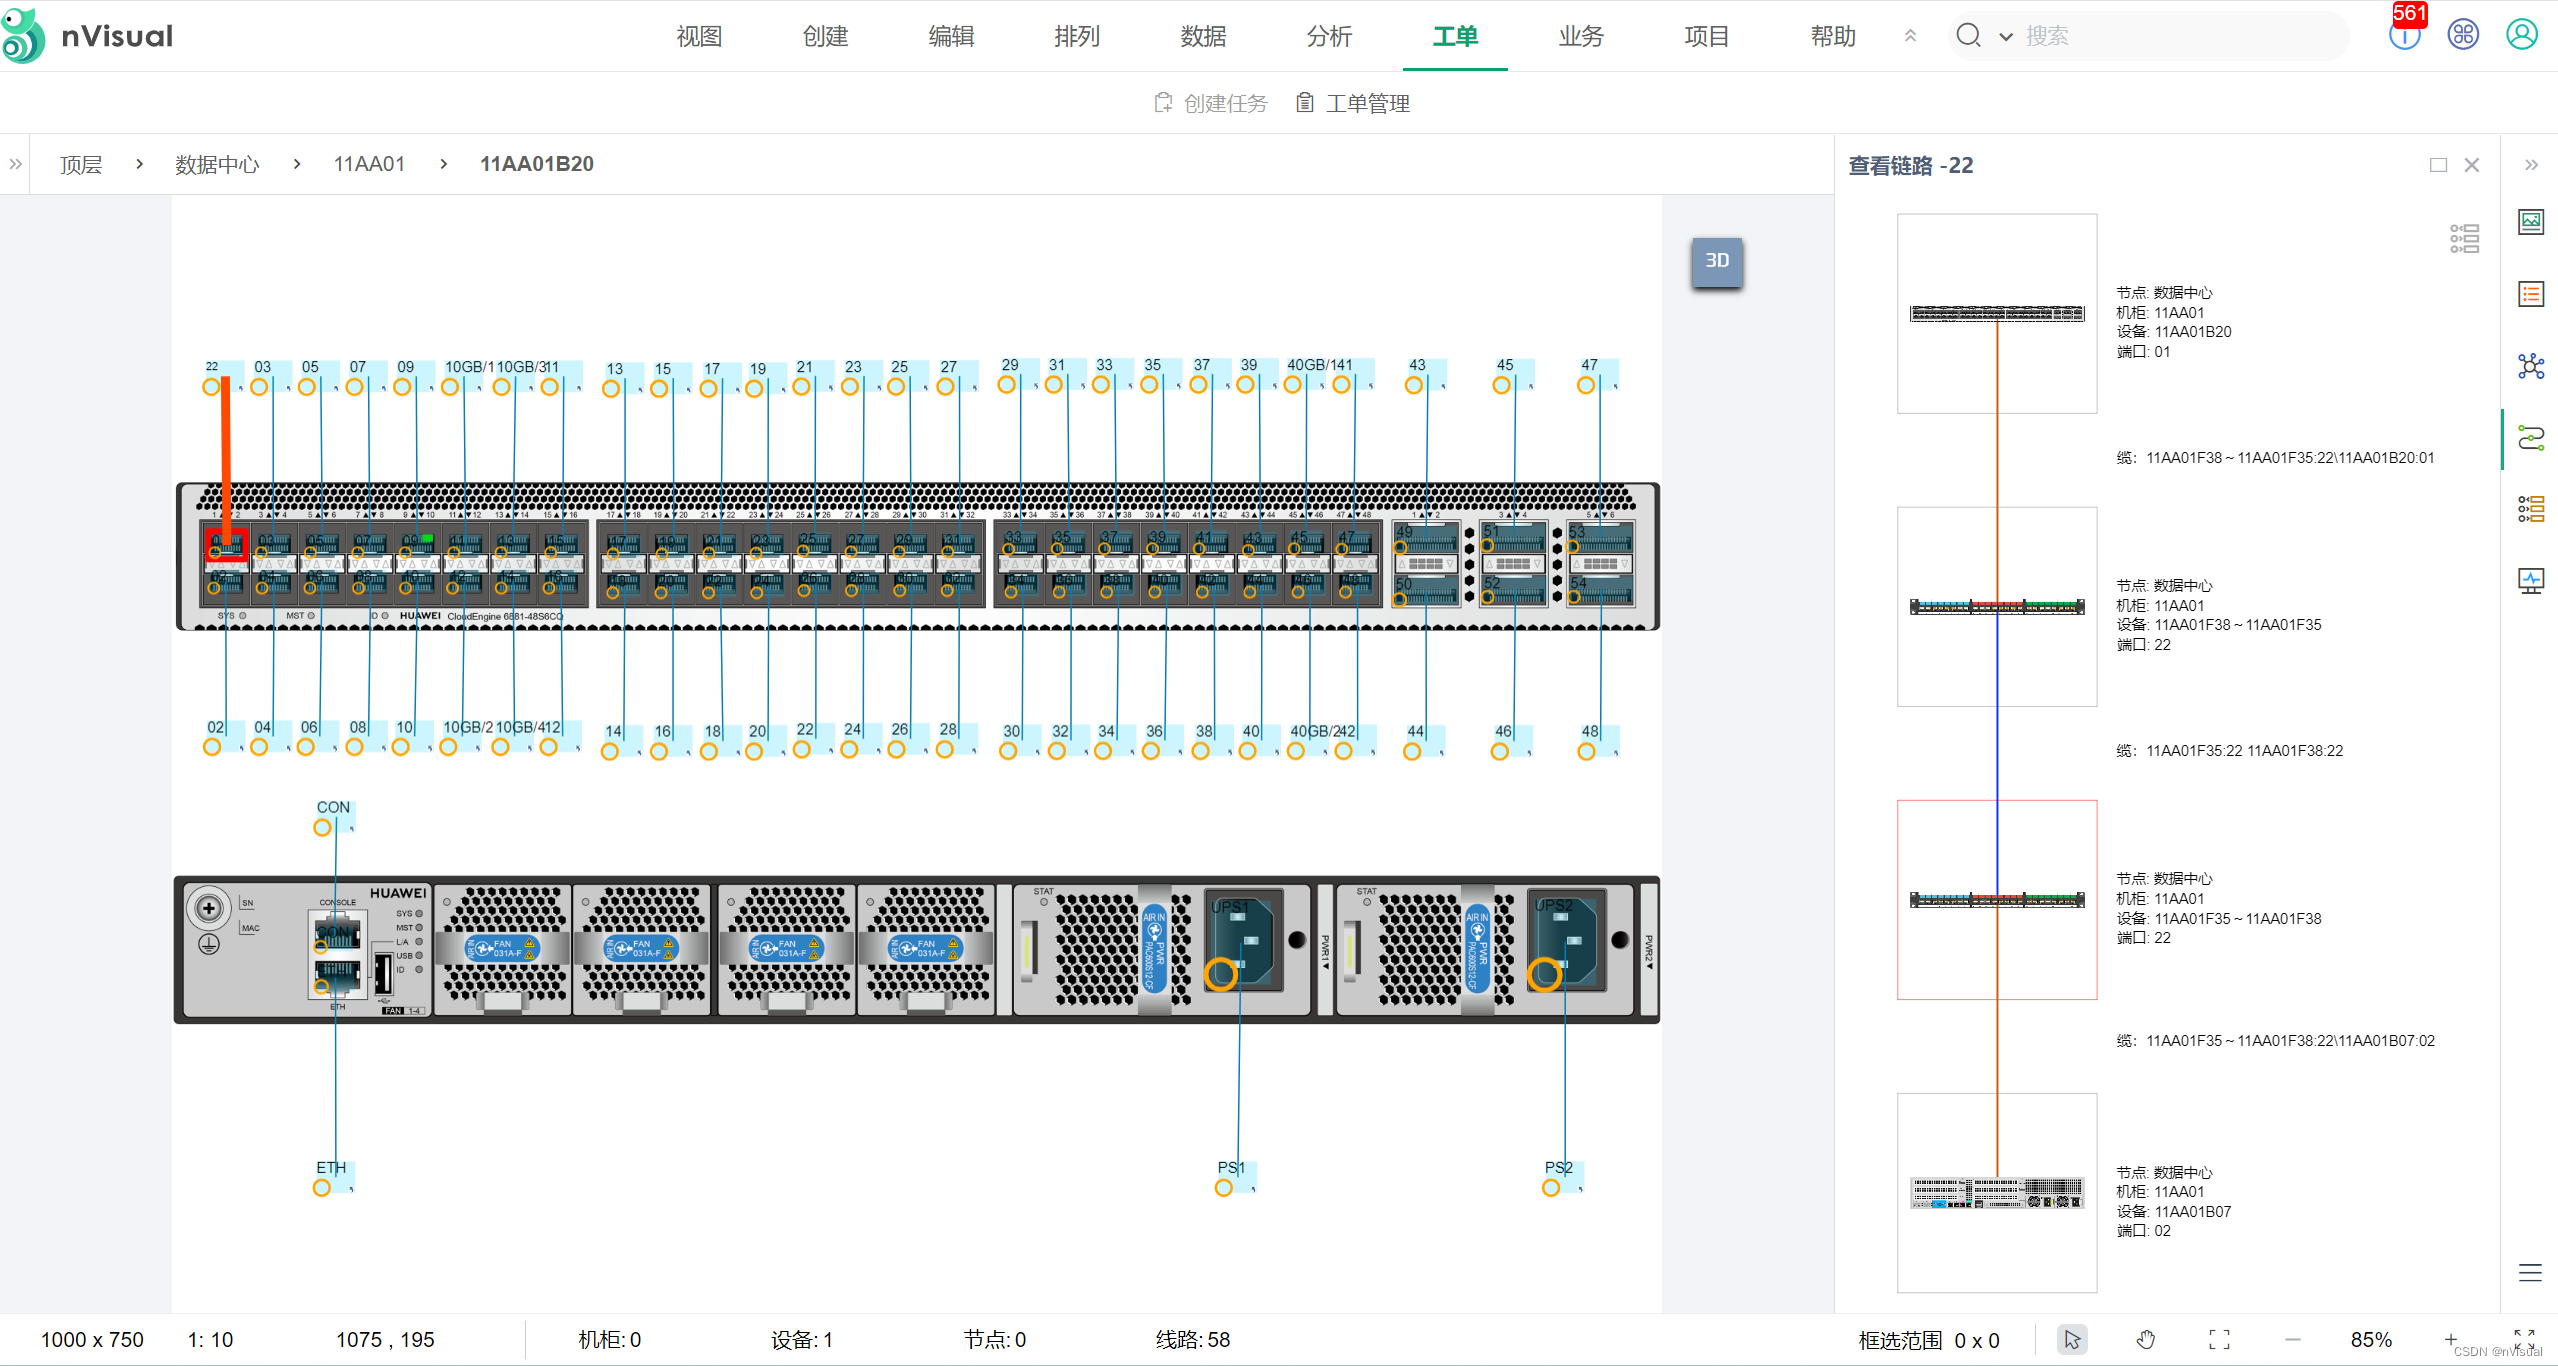
Task: Open the image panel icon in right sidebar
Action: 2530,222
